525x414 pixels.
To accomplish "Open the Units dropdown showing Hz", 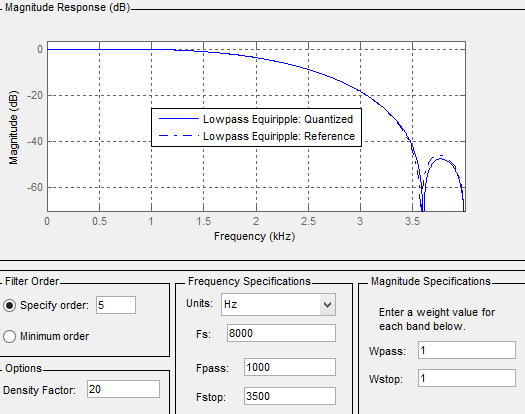I will [x=278, y=304].
